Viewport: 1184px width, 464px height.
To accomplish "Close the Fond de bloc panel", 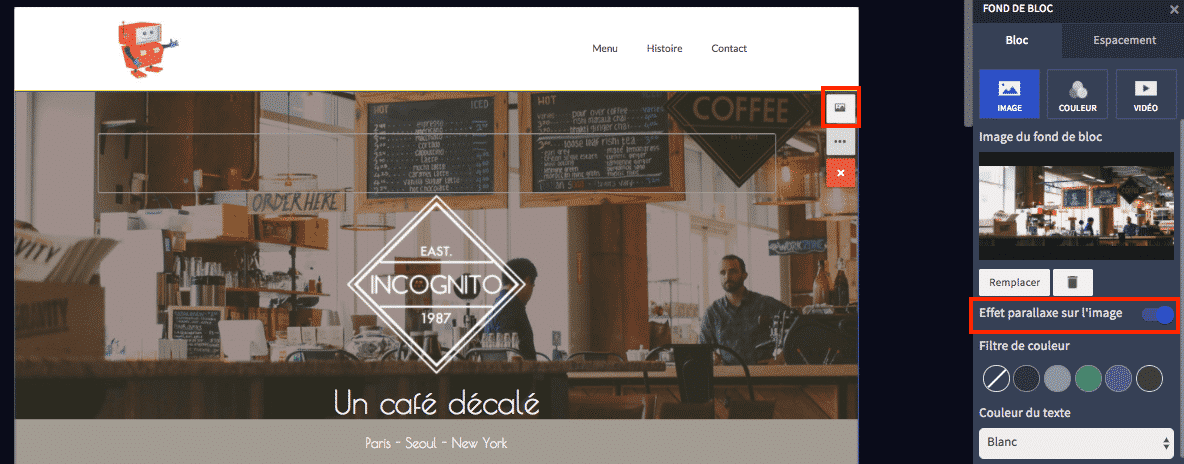I will click(x=1173, y=9).
